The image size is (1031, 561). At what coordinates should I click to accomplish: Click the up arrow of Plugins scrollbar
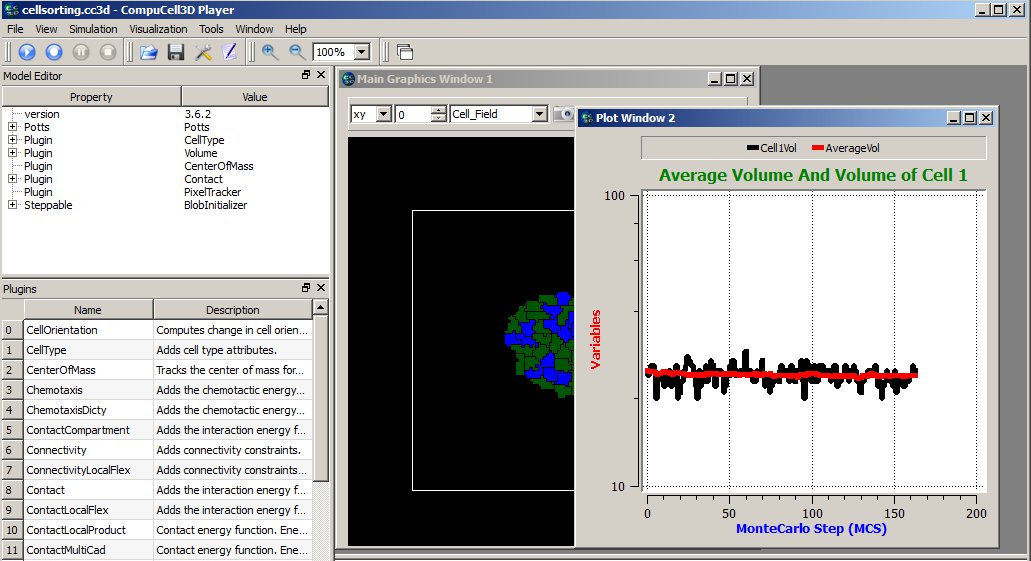coord(320,307)
